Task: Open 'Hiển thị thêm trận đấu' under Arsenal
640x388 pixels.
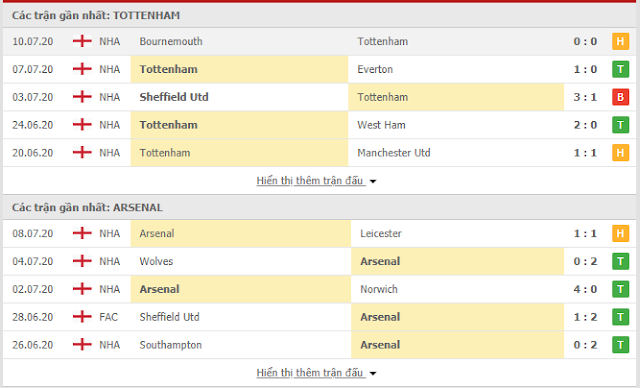Action: [x=310, y=372]
